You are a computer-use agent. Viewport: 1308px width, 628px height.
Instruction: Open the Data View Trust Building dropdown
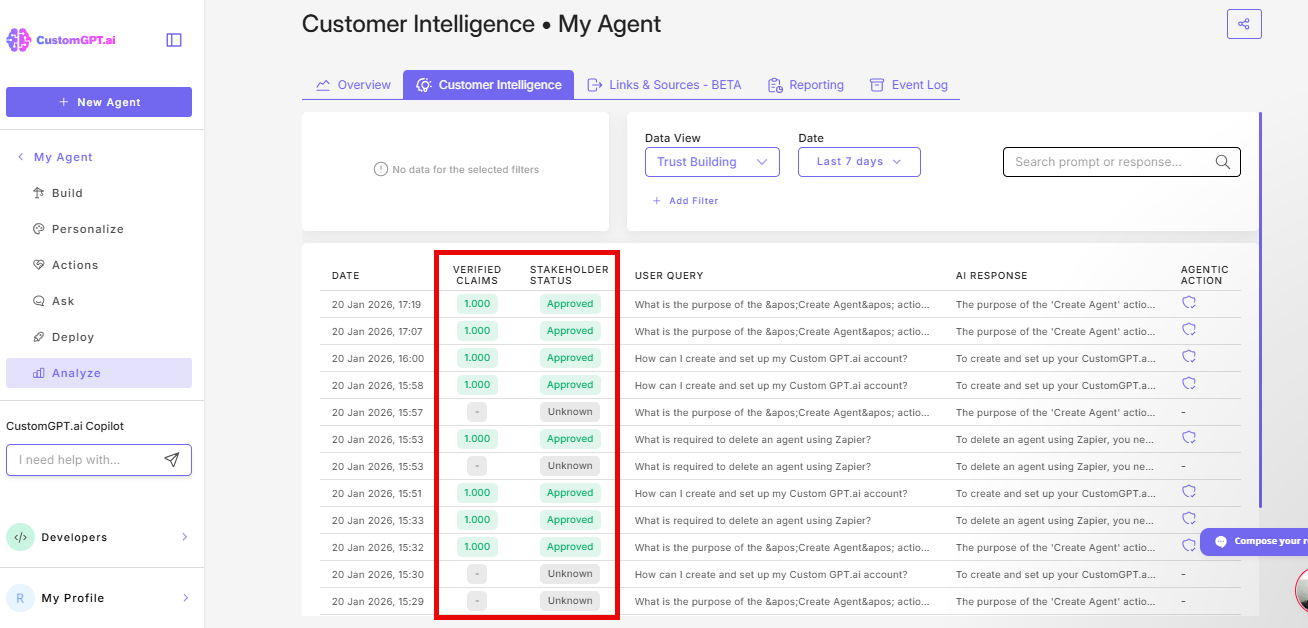(712, 162)
